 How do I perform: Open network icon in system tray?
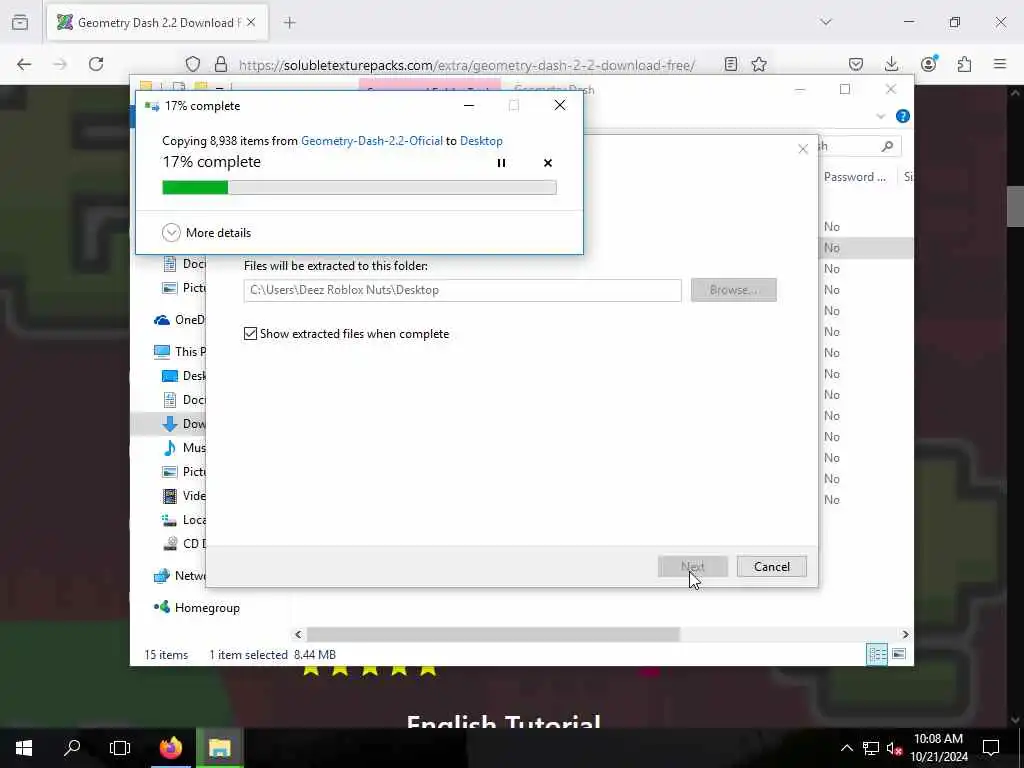(x=871, y=748)
